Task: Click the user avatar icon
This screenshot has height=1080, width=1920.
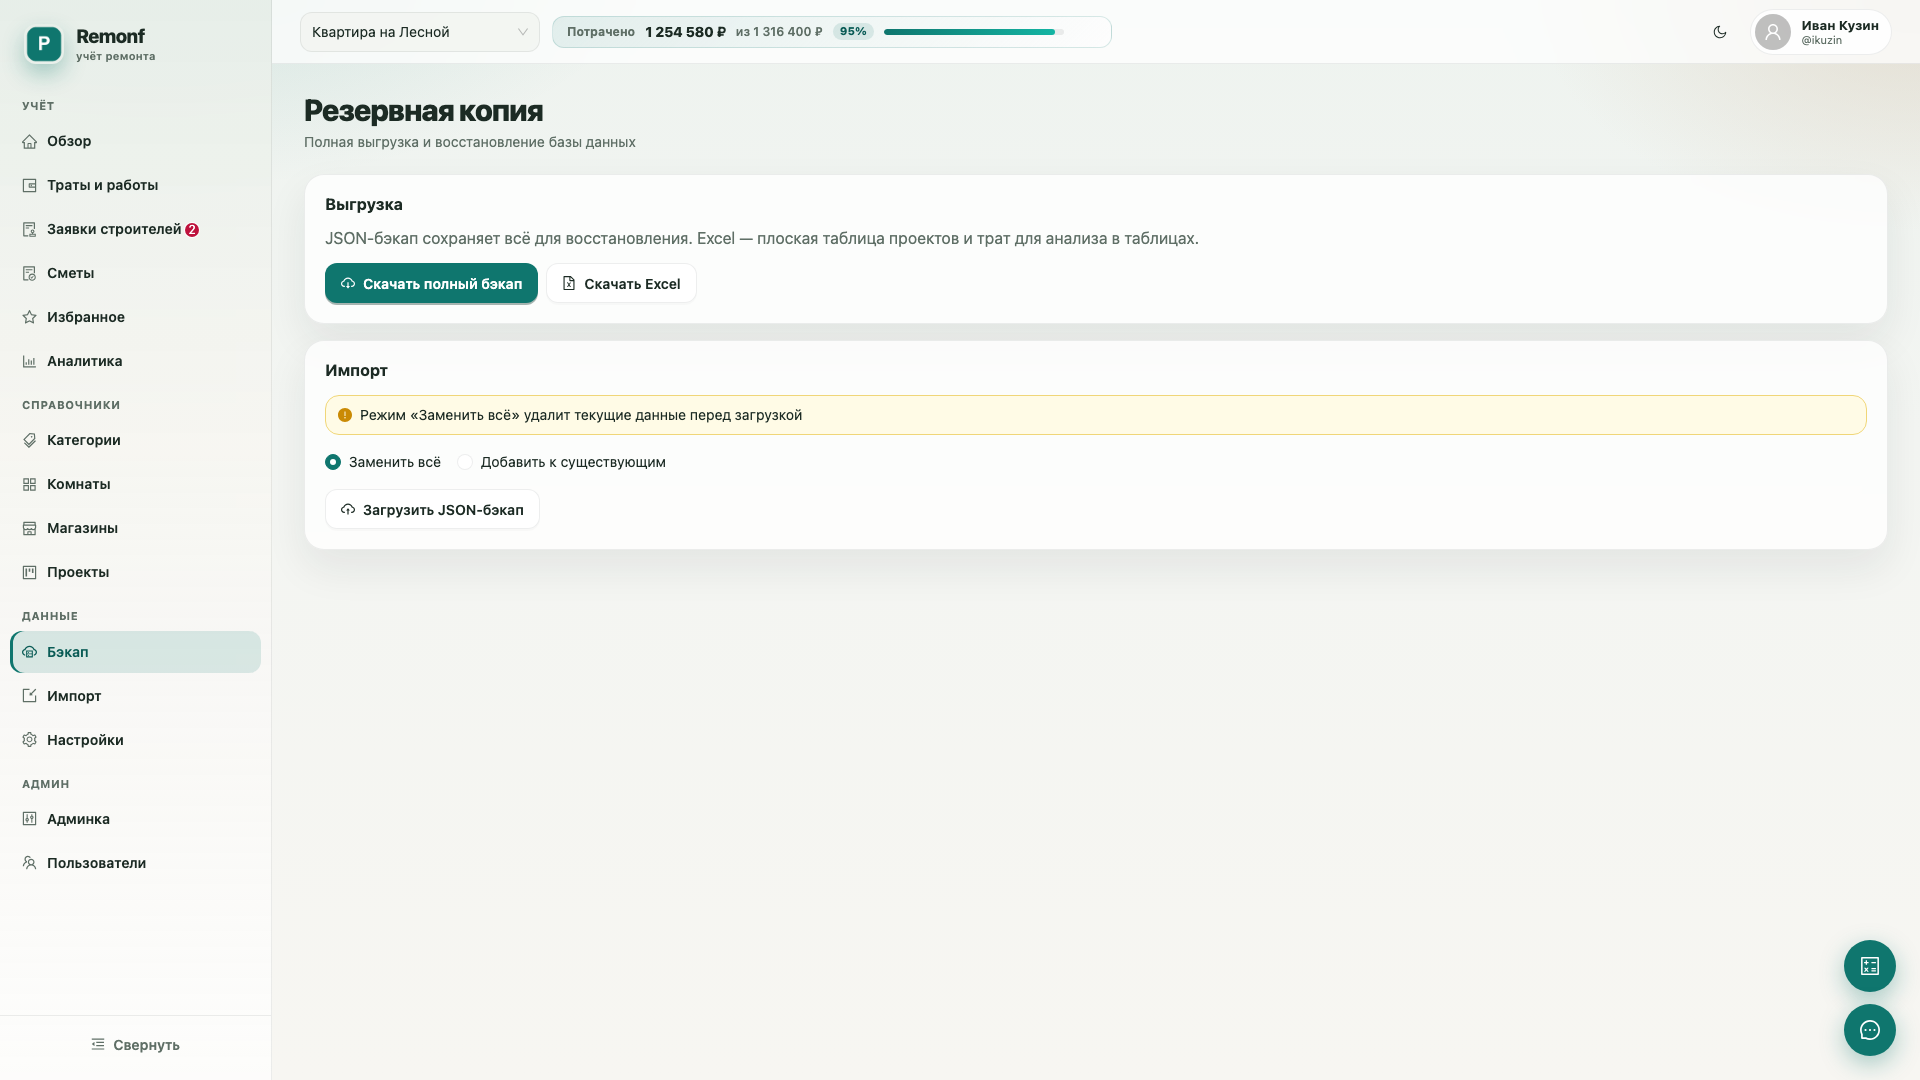Action: (x=1773, y=32)
